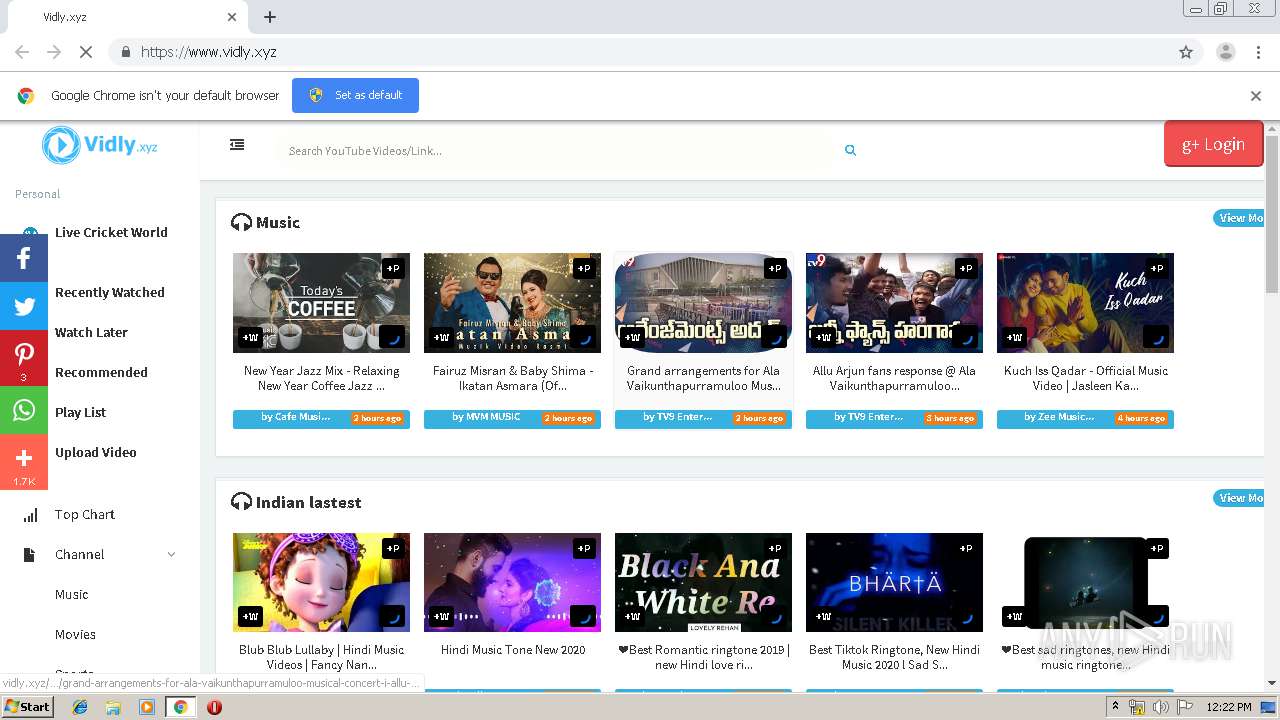The width and height of the screenshot is (1280, 720).
Task: Click the g+ Login button
Action: tap(1213, 144)
